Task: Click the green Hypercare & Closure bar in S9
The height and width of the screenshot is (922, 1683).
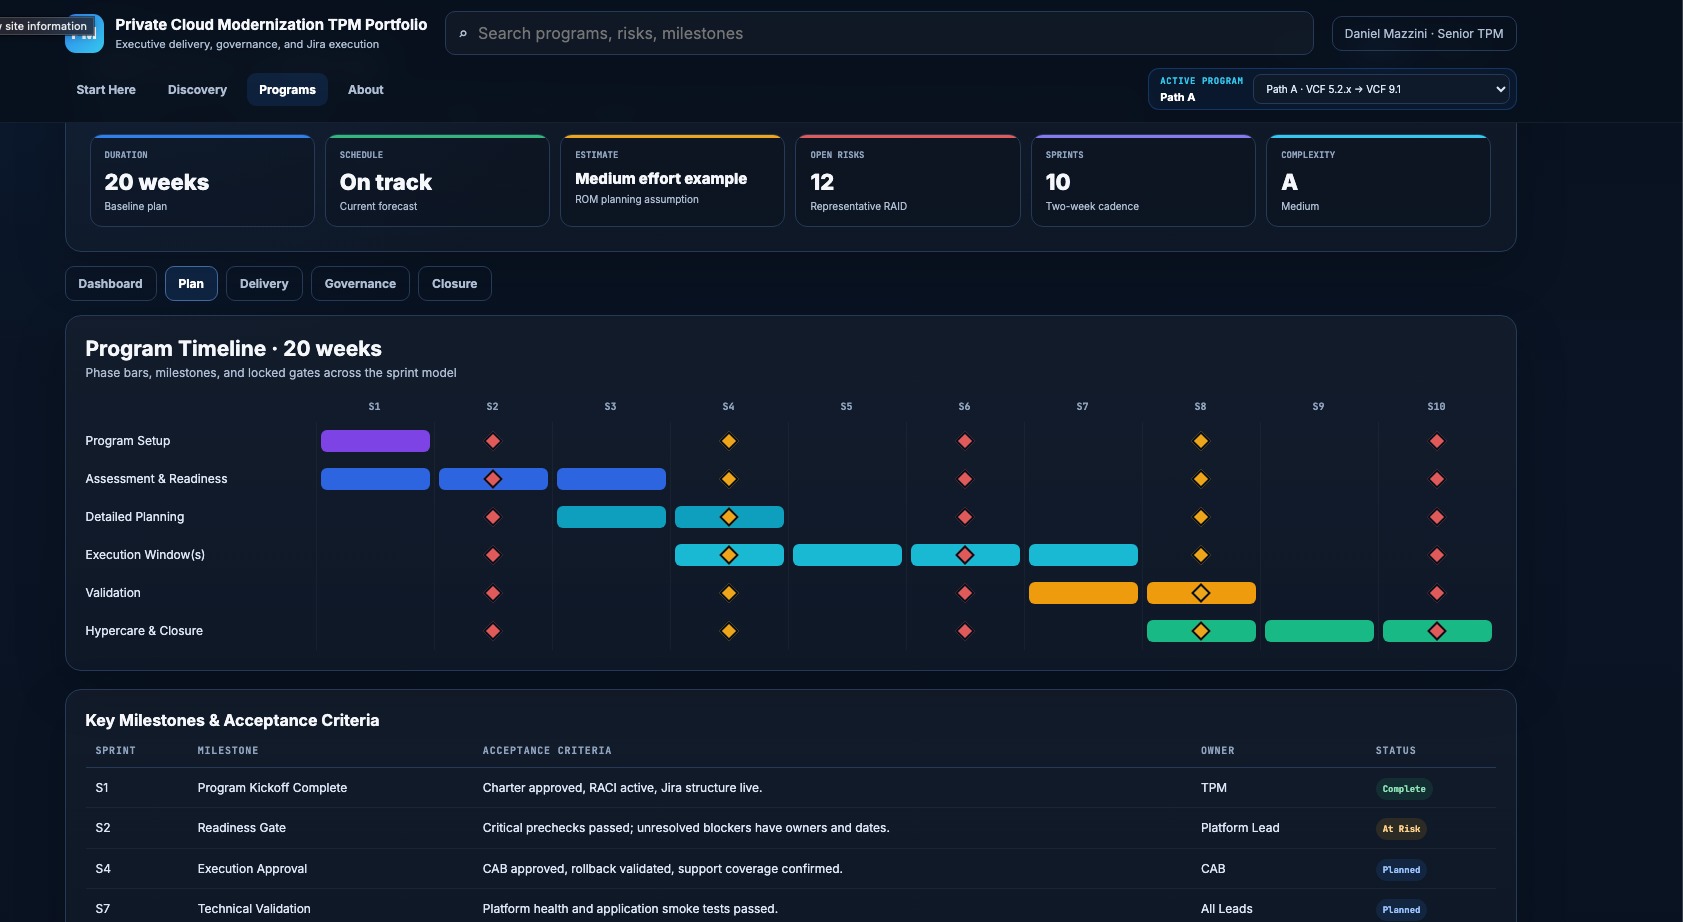Action: click(x=1319, y=631)
